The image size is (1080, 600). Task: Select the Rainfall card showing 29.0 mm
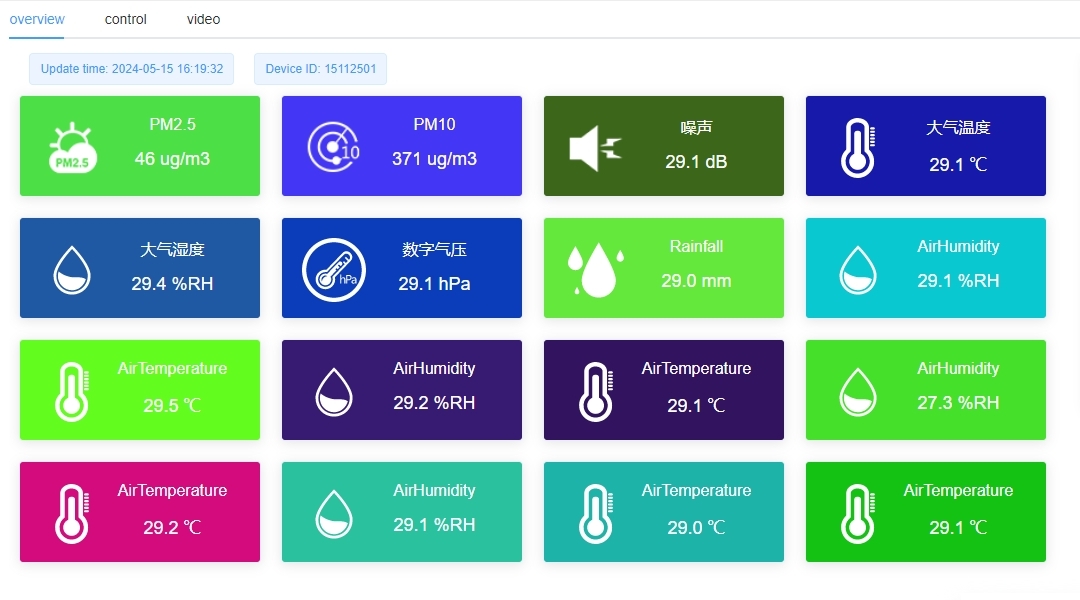[663, 268]
